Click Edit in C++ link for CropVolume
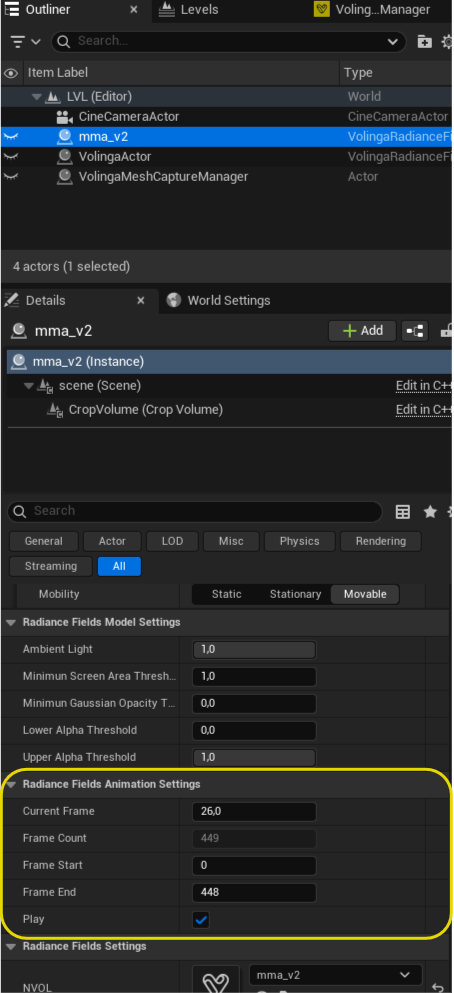The width and height of the screenshot is (454, 993). (x=424, y=410)
